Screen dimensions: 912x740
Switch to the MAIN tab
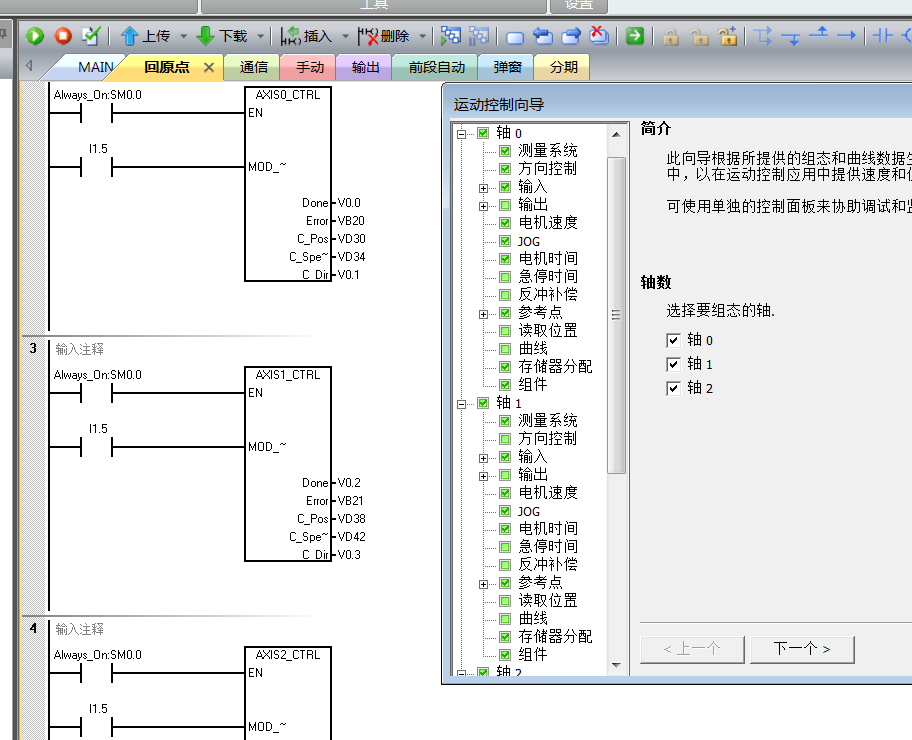(x=96, y=68)
